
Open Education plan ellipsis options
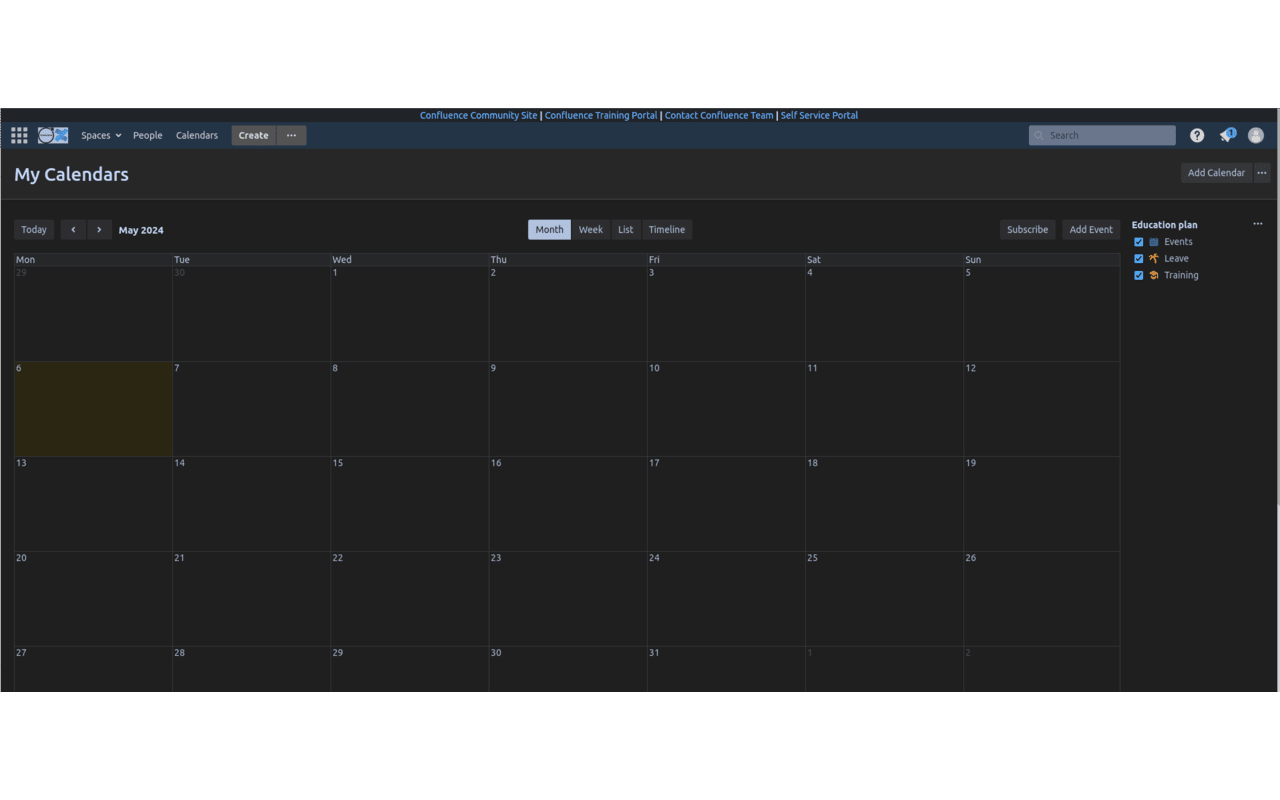1258,224
